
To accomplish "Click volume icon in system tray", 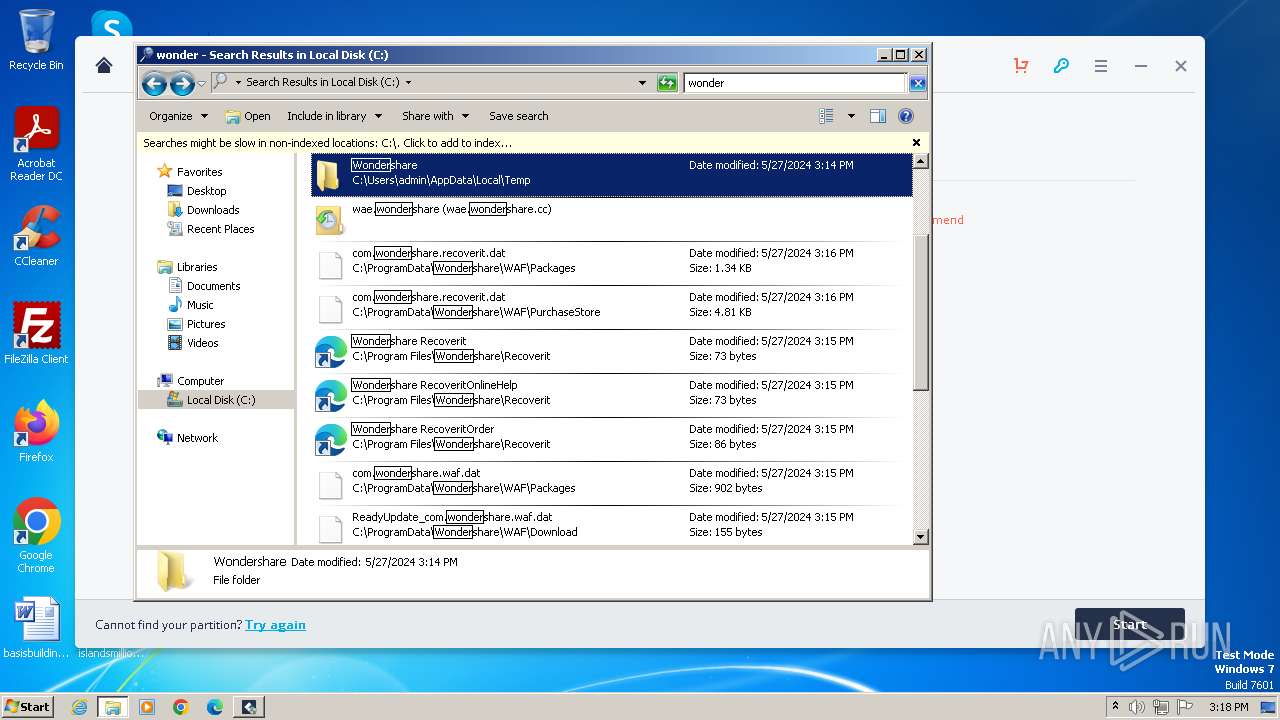I will coord(1137,707).
